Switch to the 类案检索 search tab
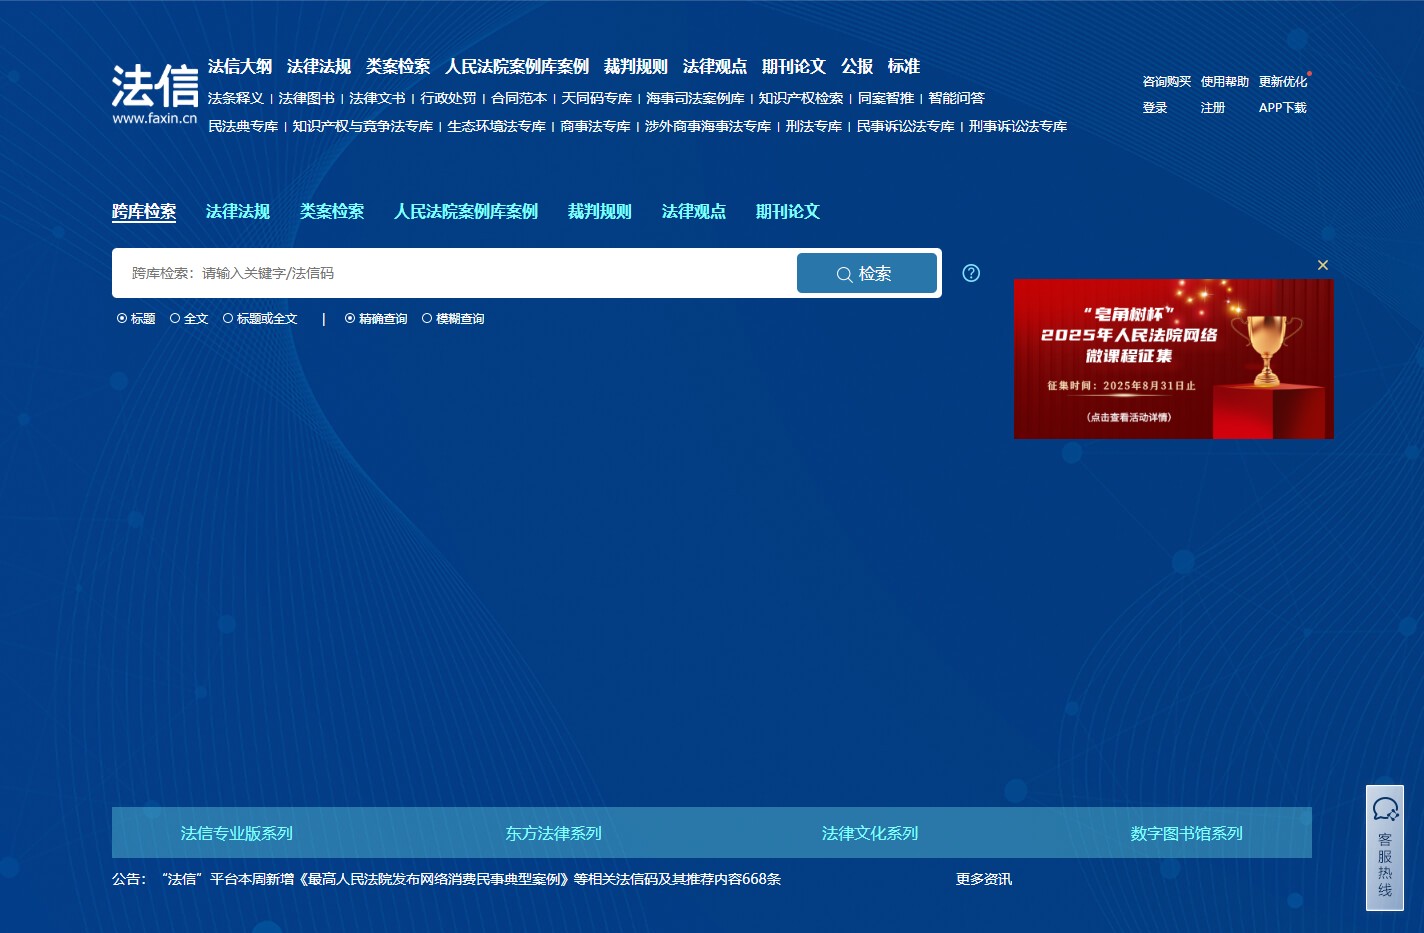Viewport: 1424px width, 933px height. tap(332, 211)
